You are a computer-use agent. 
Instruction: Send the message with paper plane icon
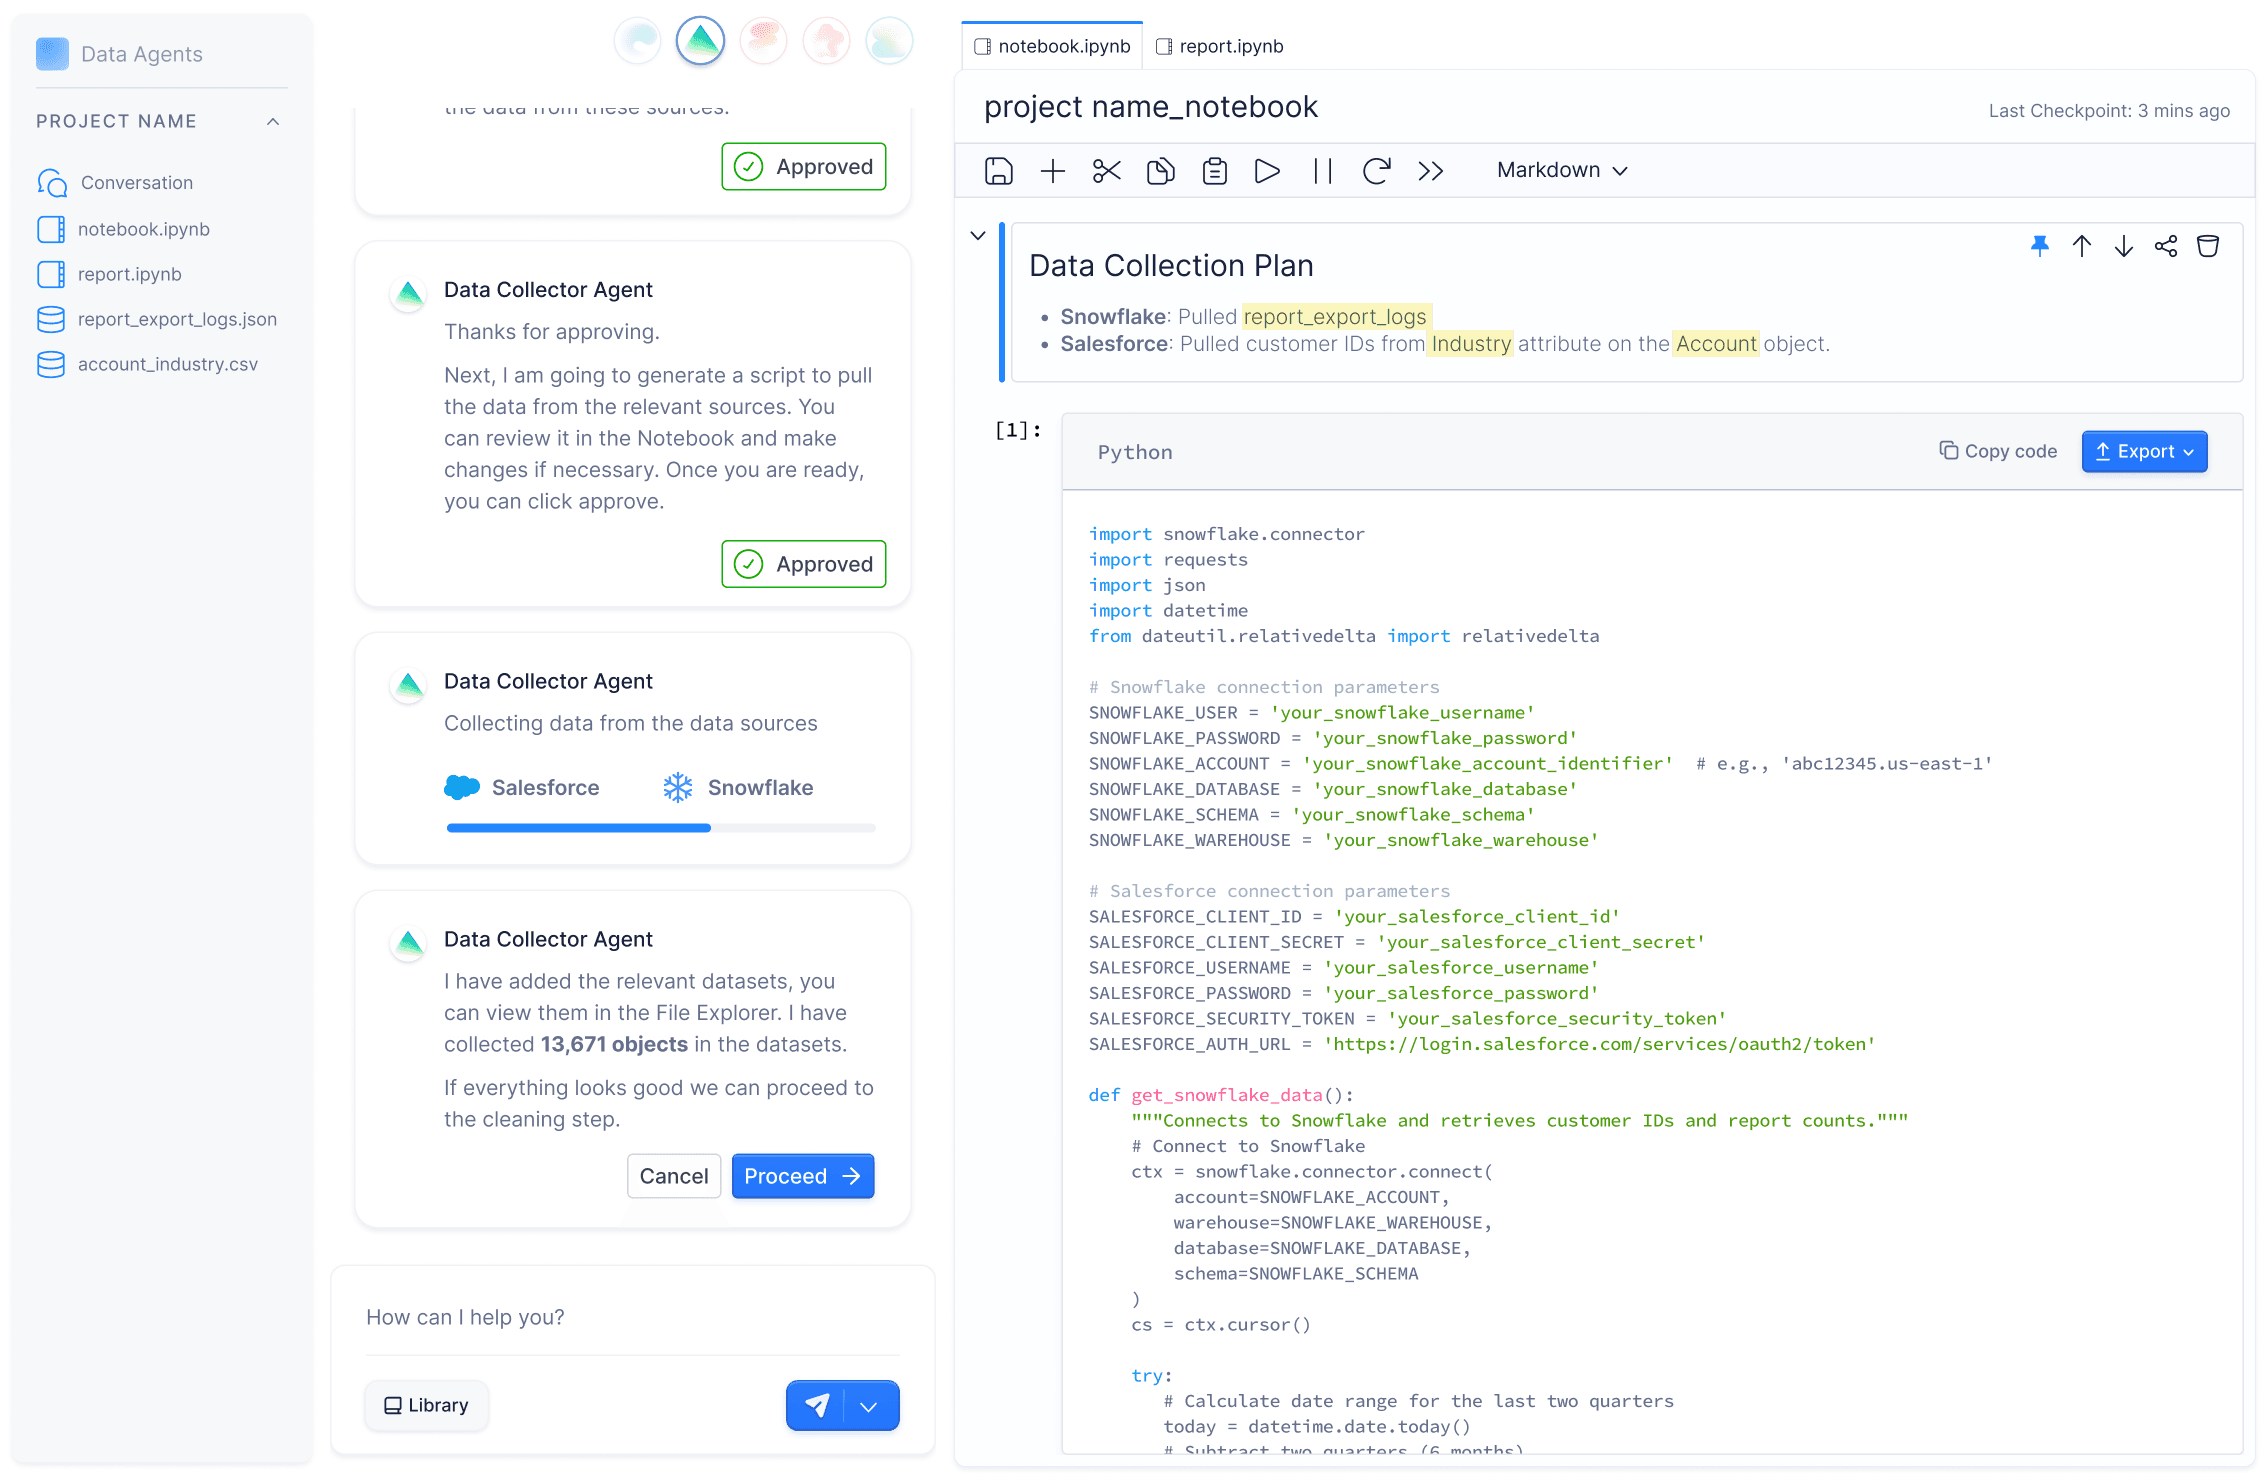pyautogui.click(x=816, y=1405)
